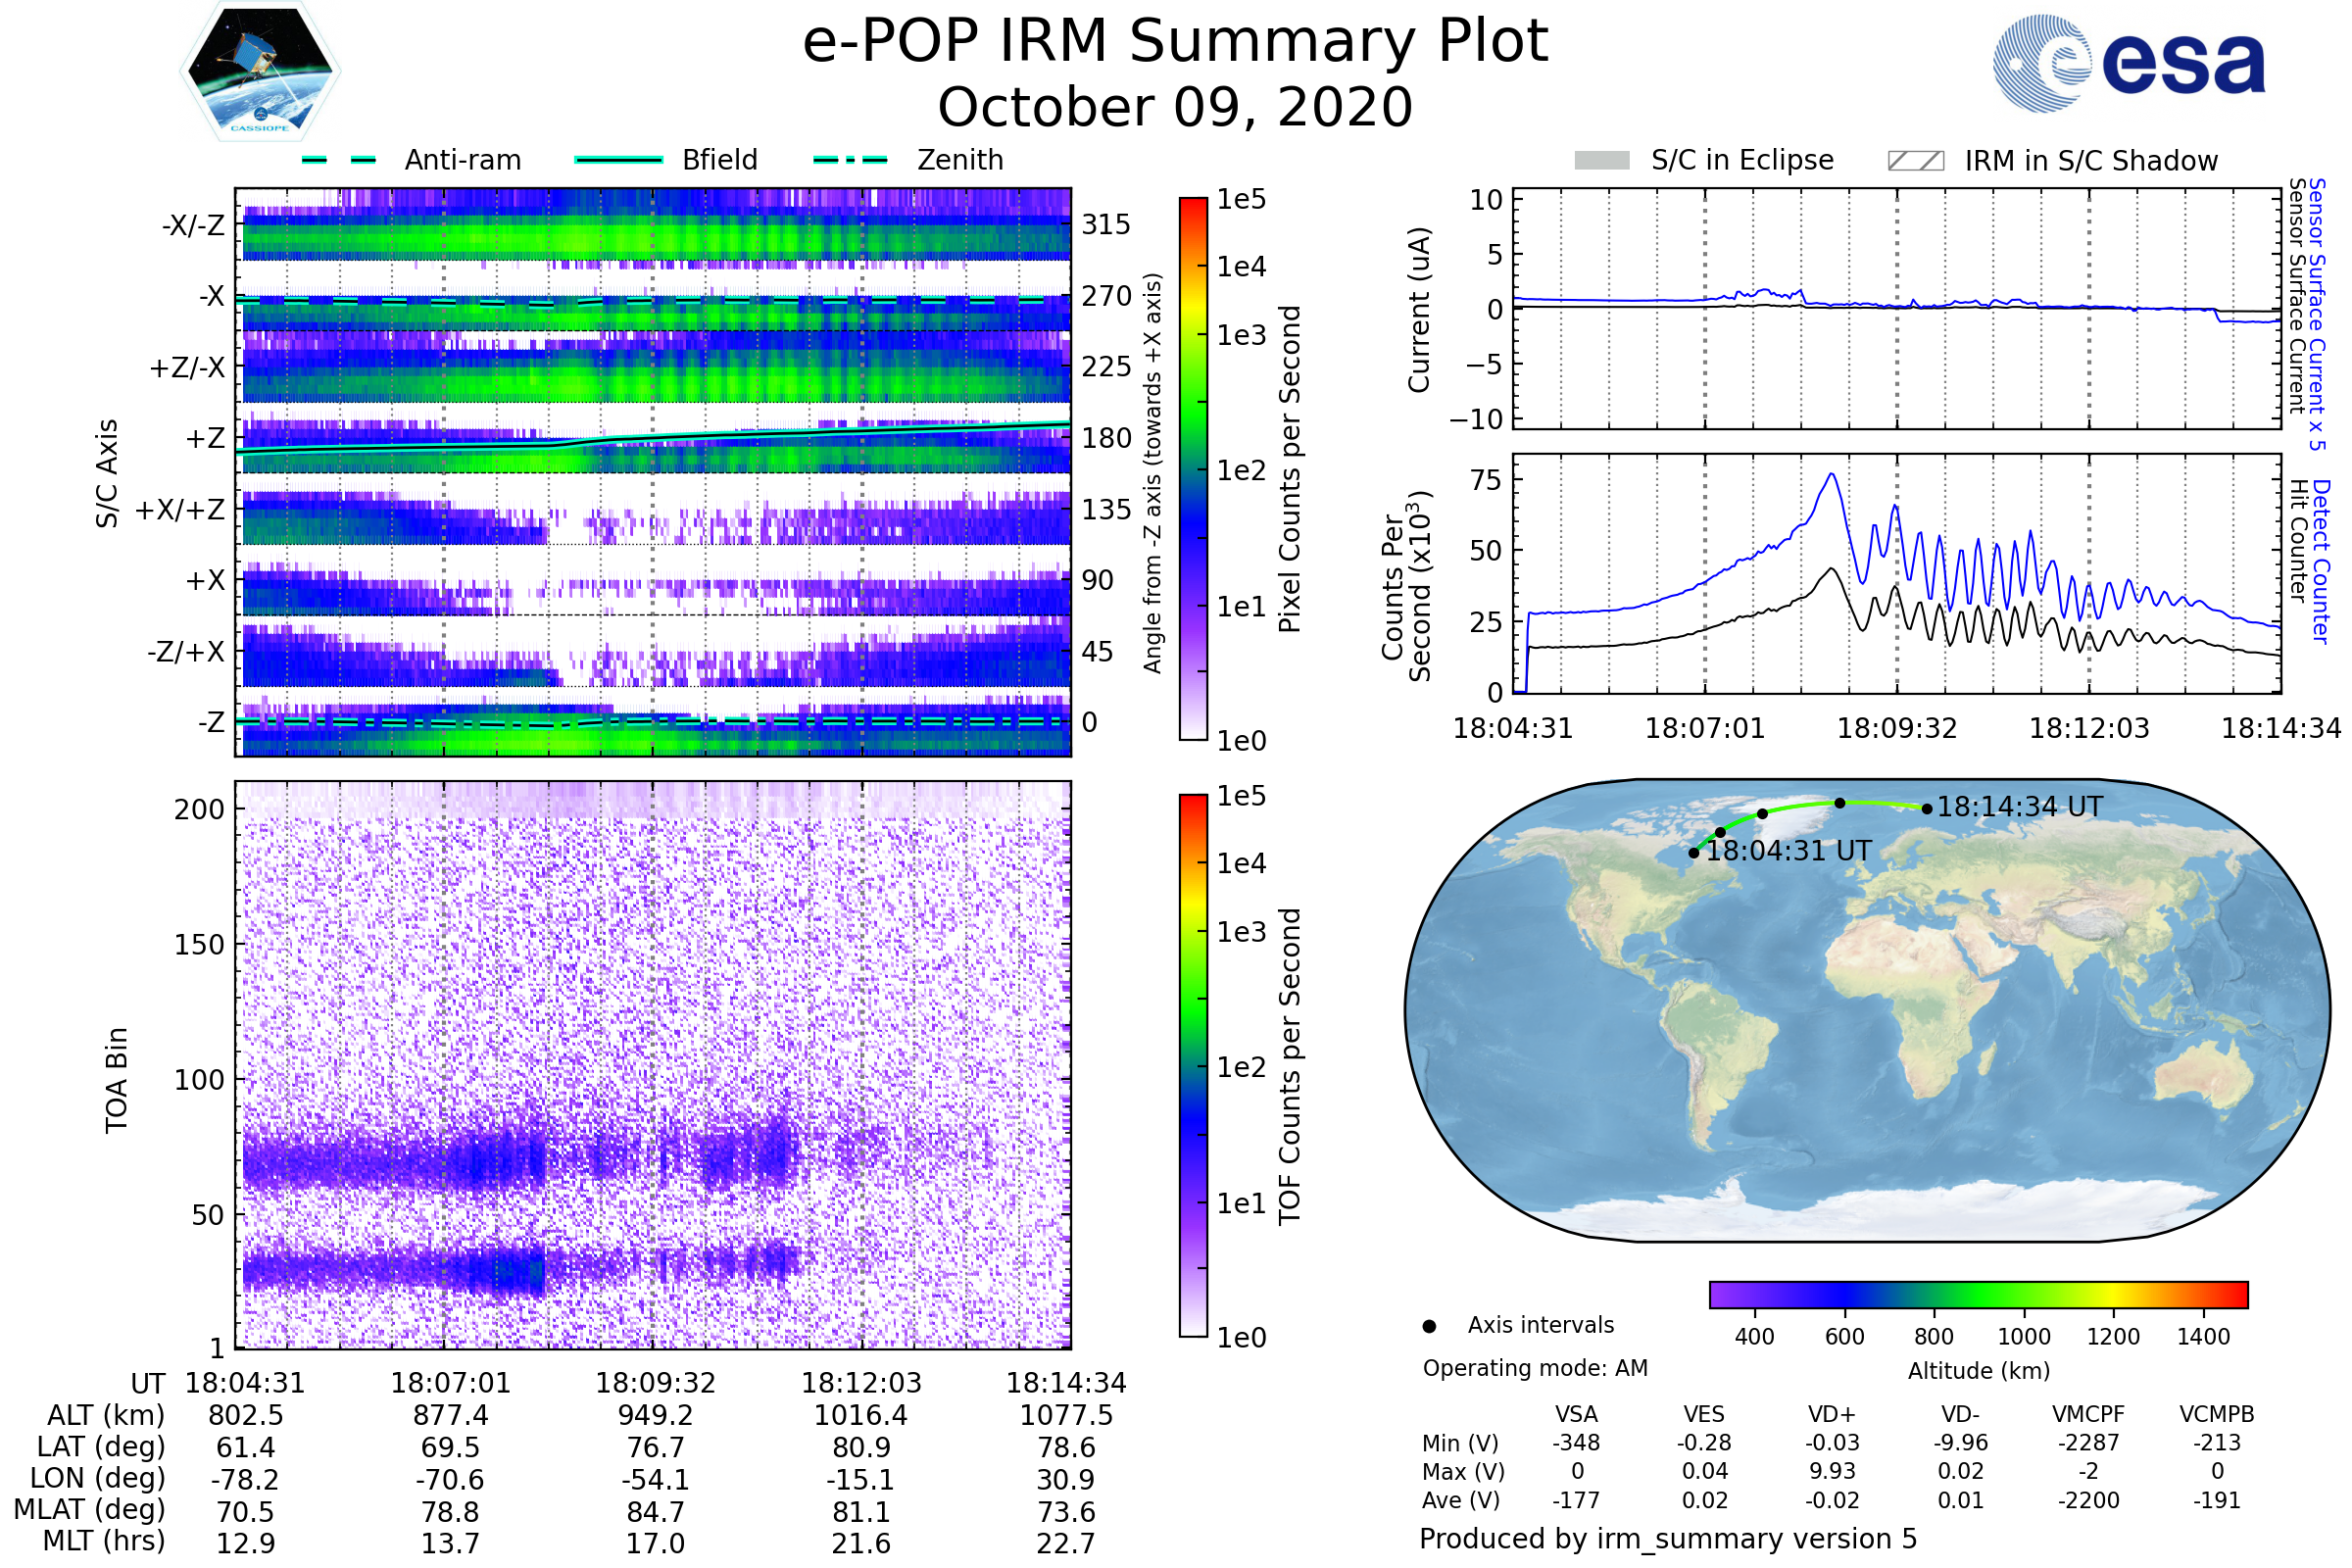Click the 18:14:34 UT orbit end label

[2019, 807]
